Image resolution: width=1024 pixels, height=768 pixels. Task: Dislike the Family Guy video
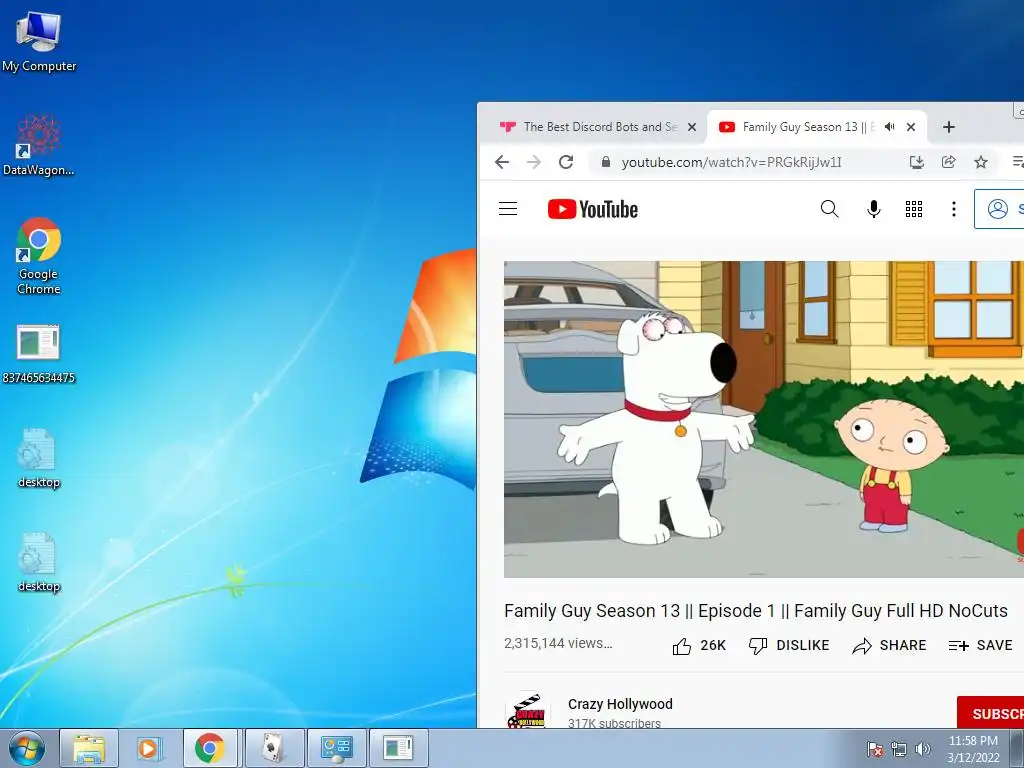[789, 645]
